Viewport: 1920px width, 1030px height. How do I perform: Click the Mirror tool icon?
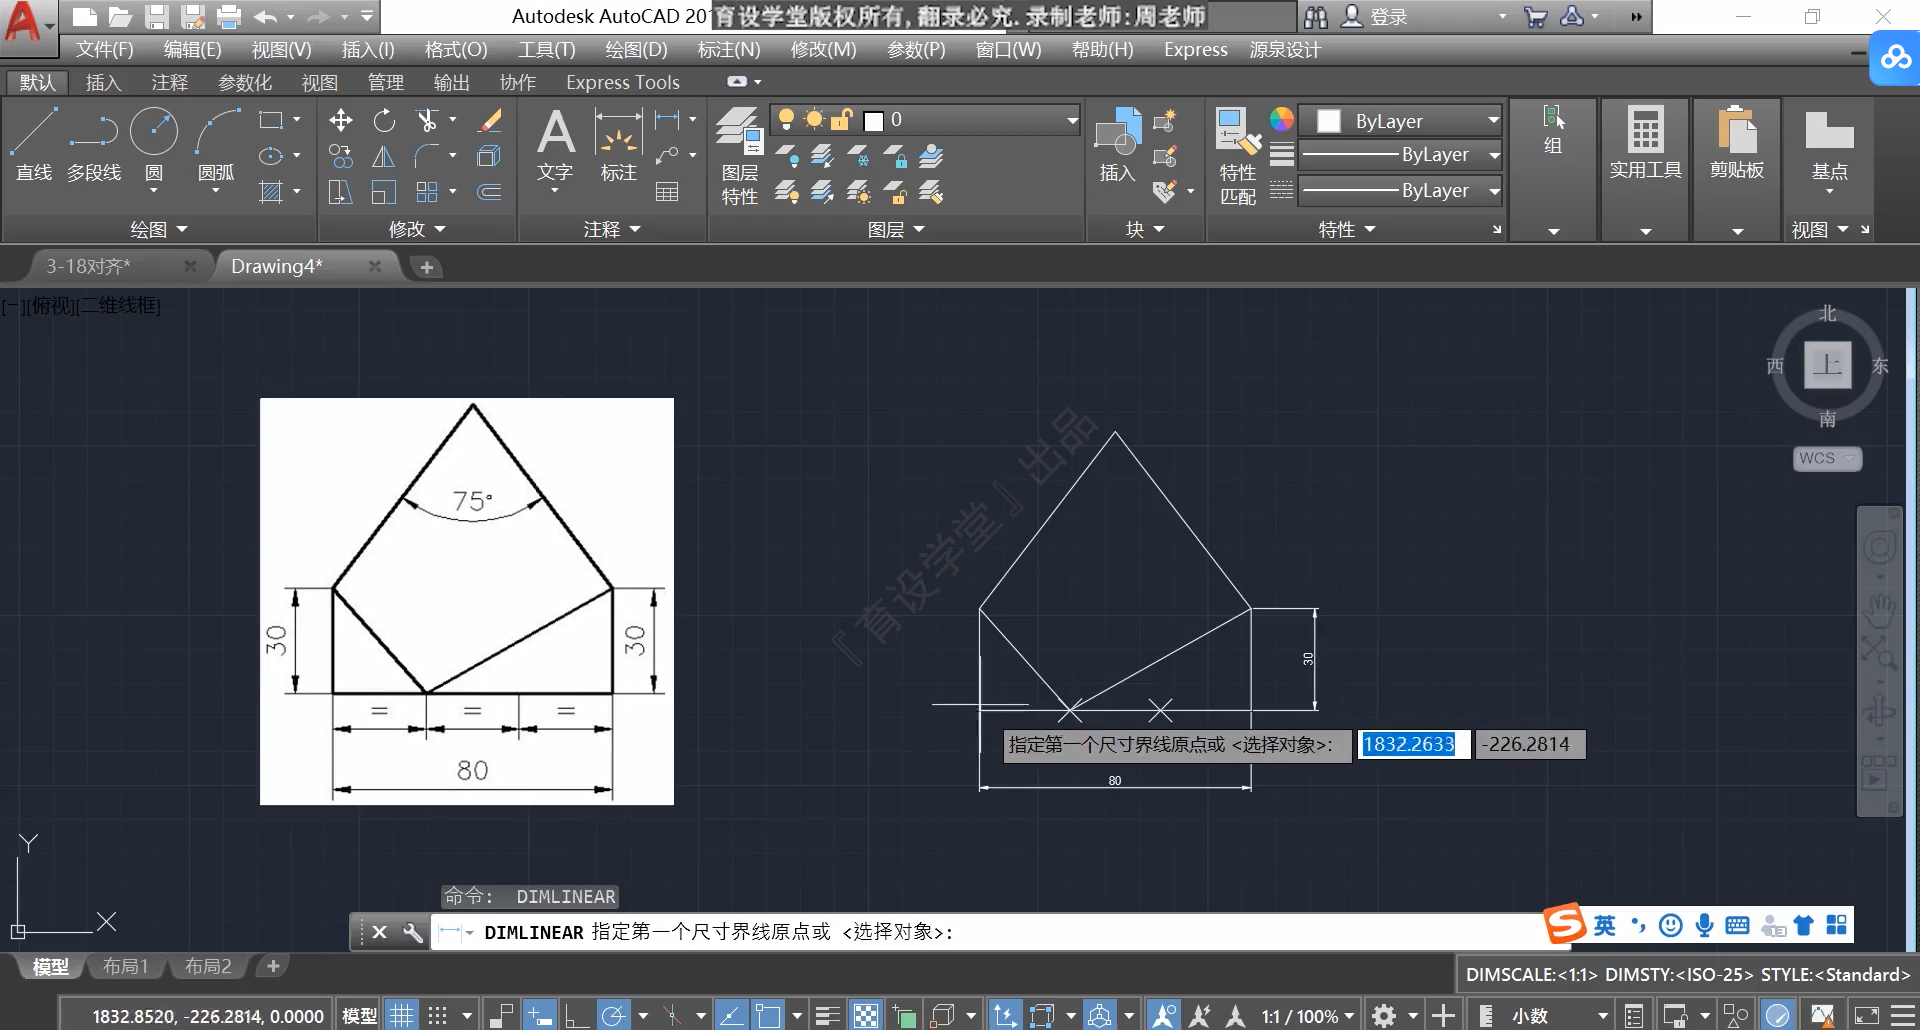click(384, 156)
